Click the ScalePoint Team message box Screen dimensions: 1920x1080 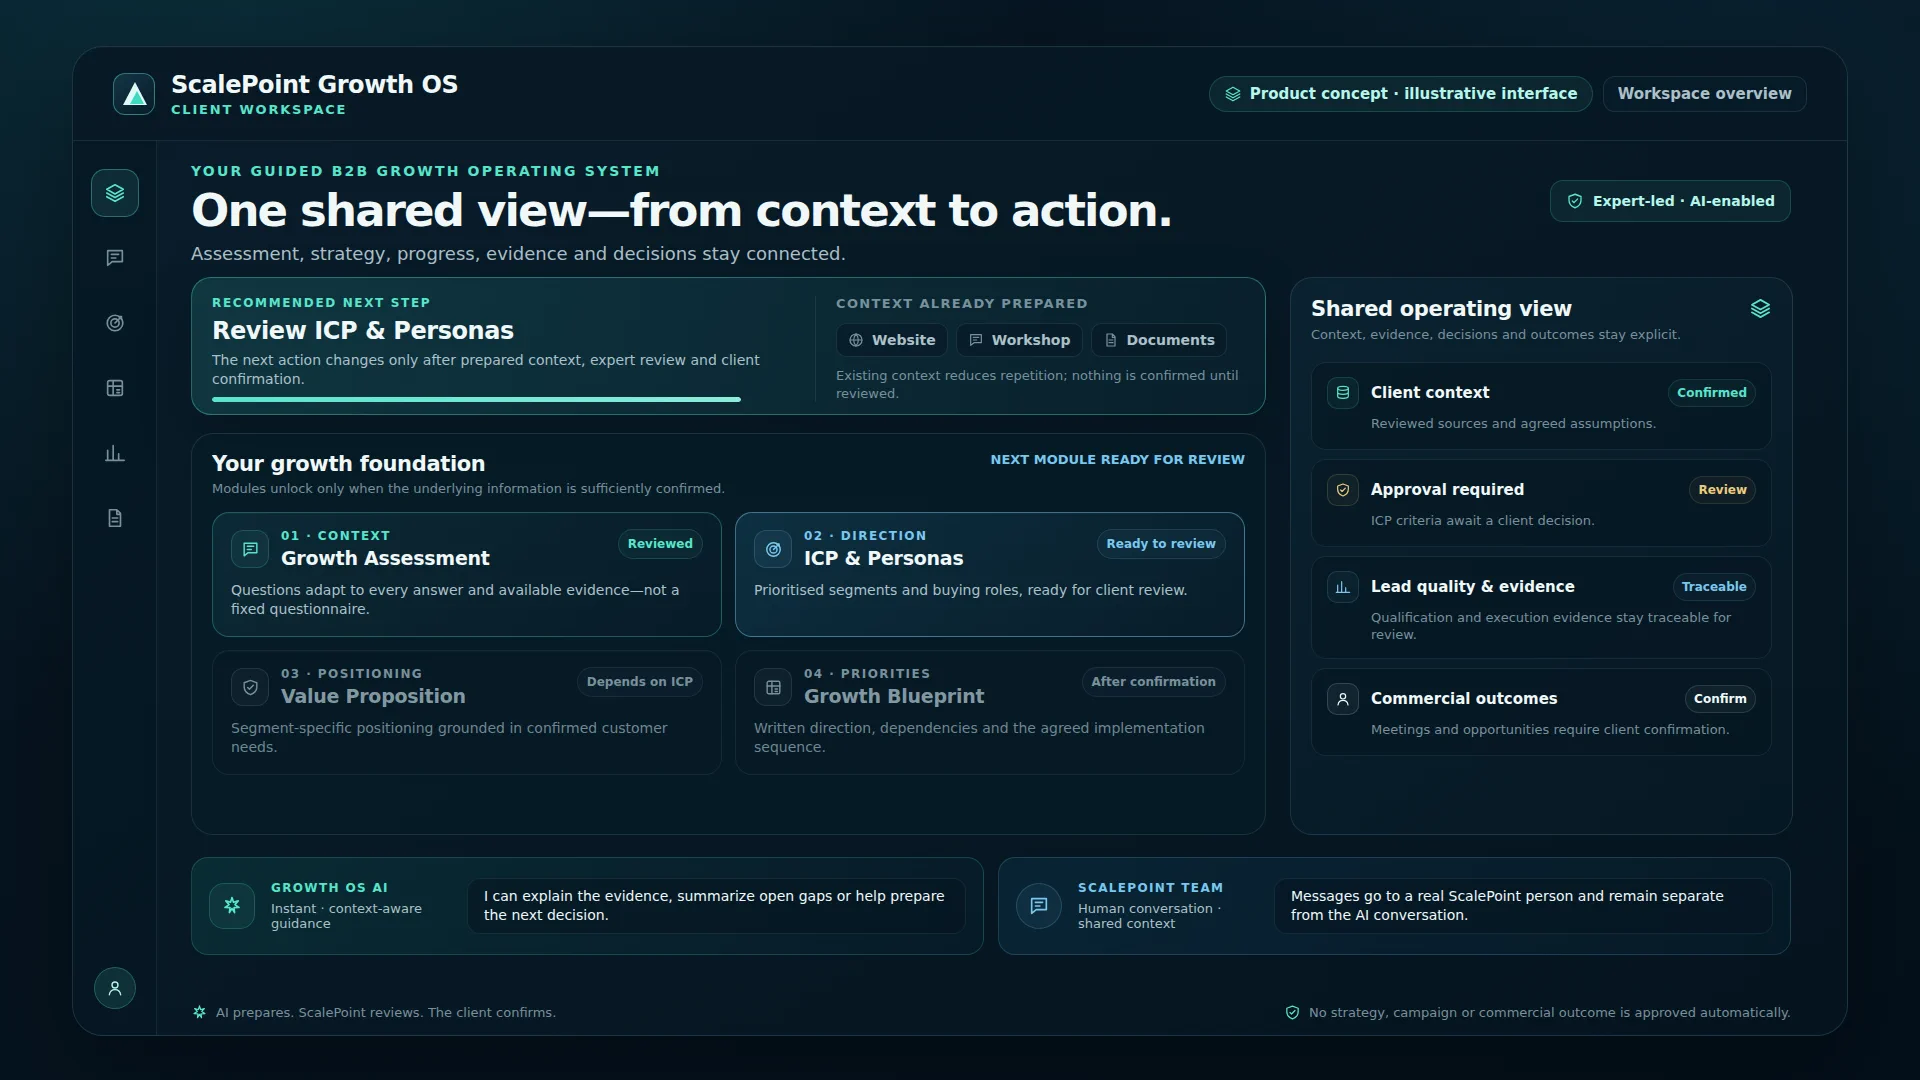pos(1522,906)
